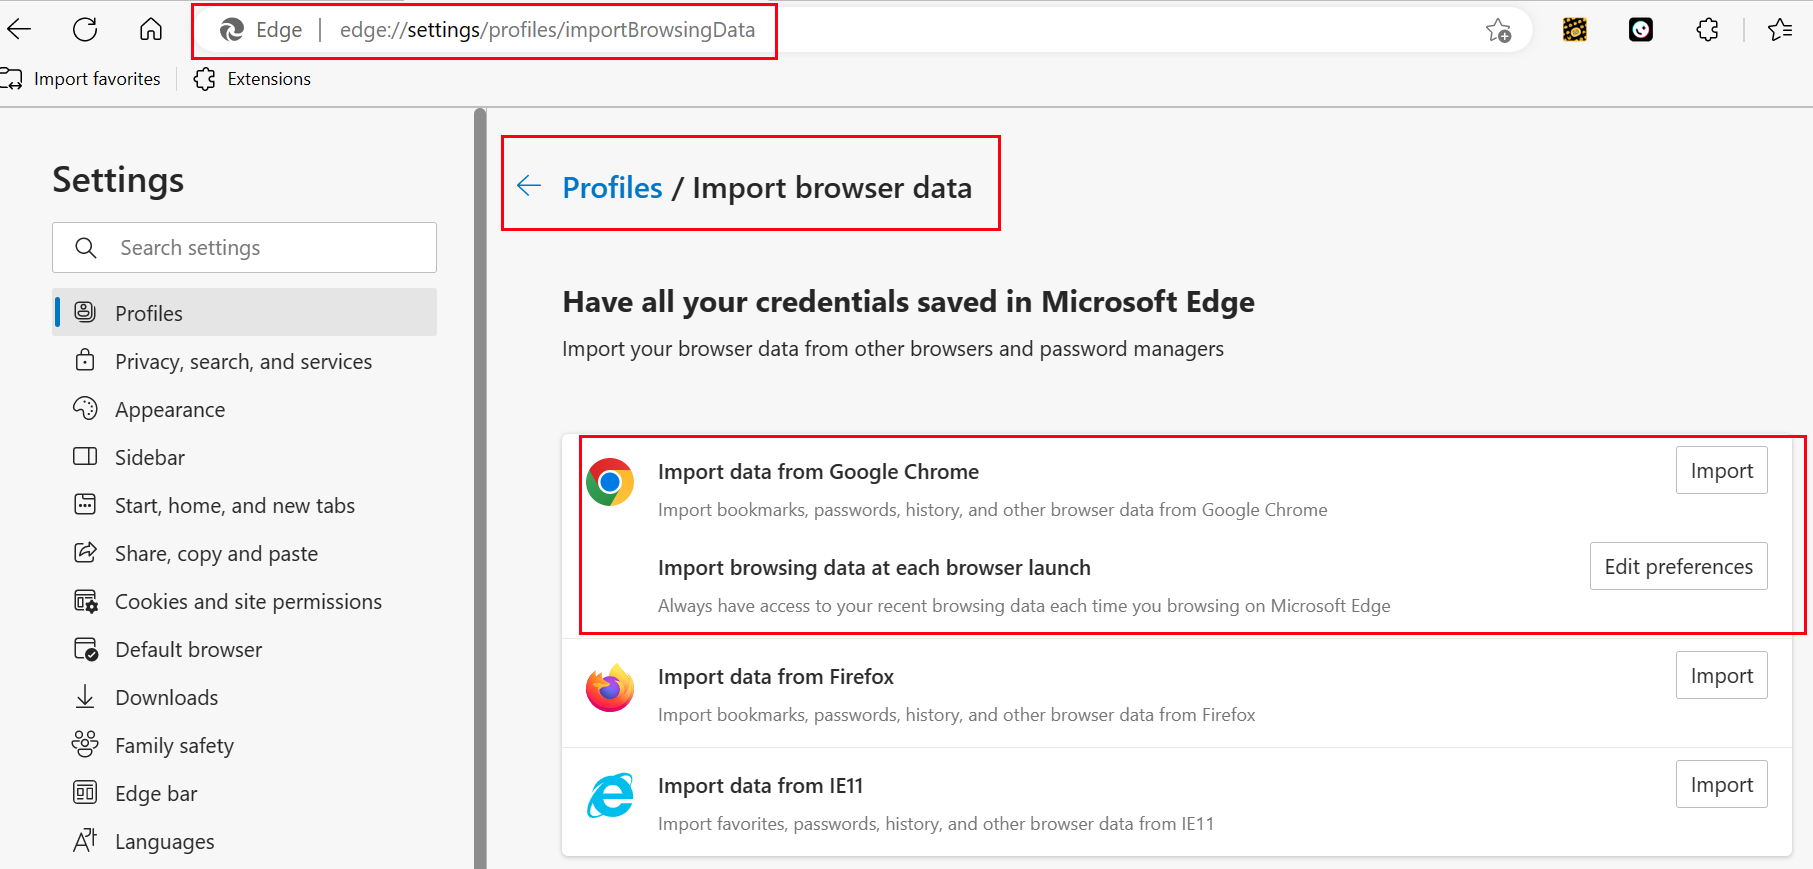Click Edit preferences button
1813x869 pixels.
pos(1678,567)
